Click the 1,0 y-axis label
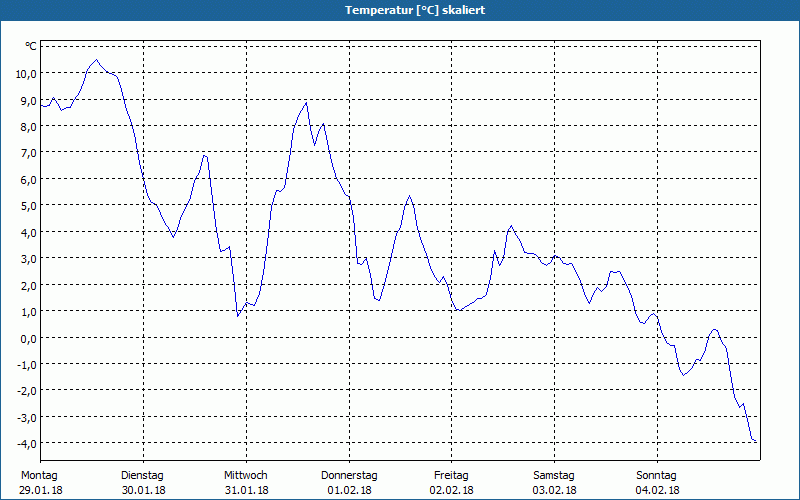800x500 pixels. click(29, 311)
